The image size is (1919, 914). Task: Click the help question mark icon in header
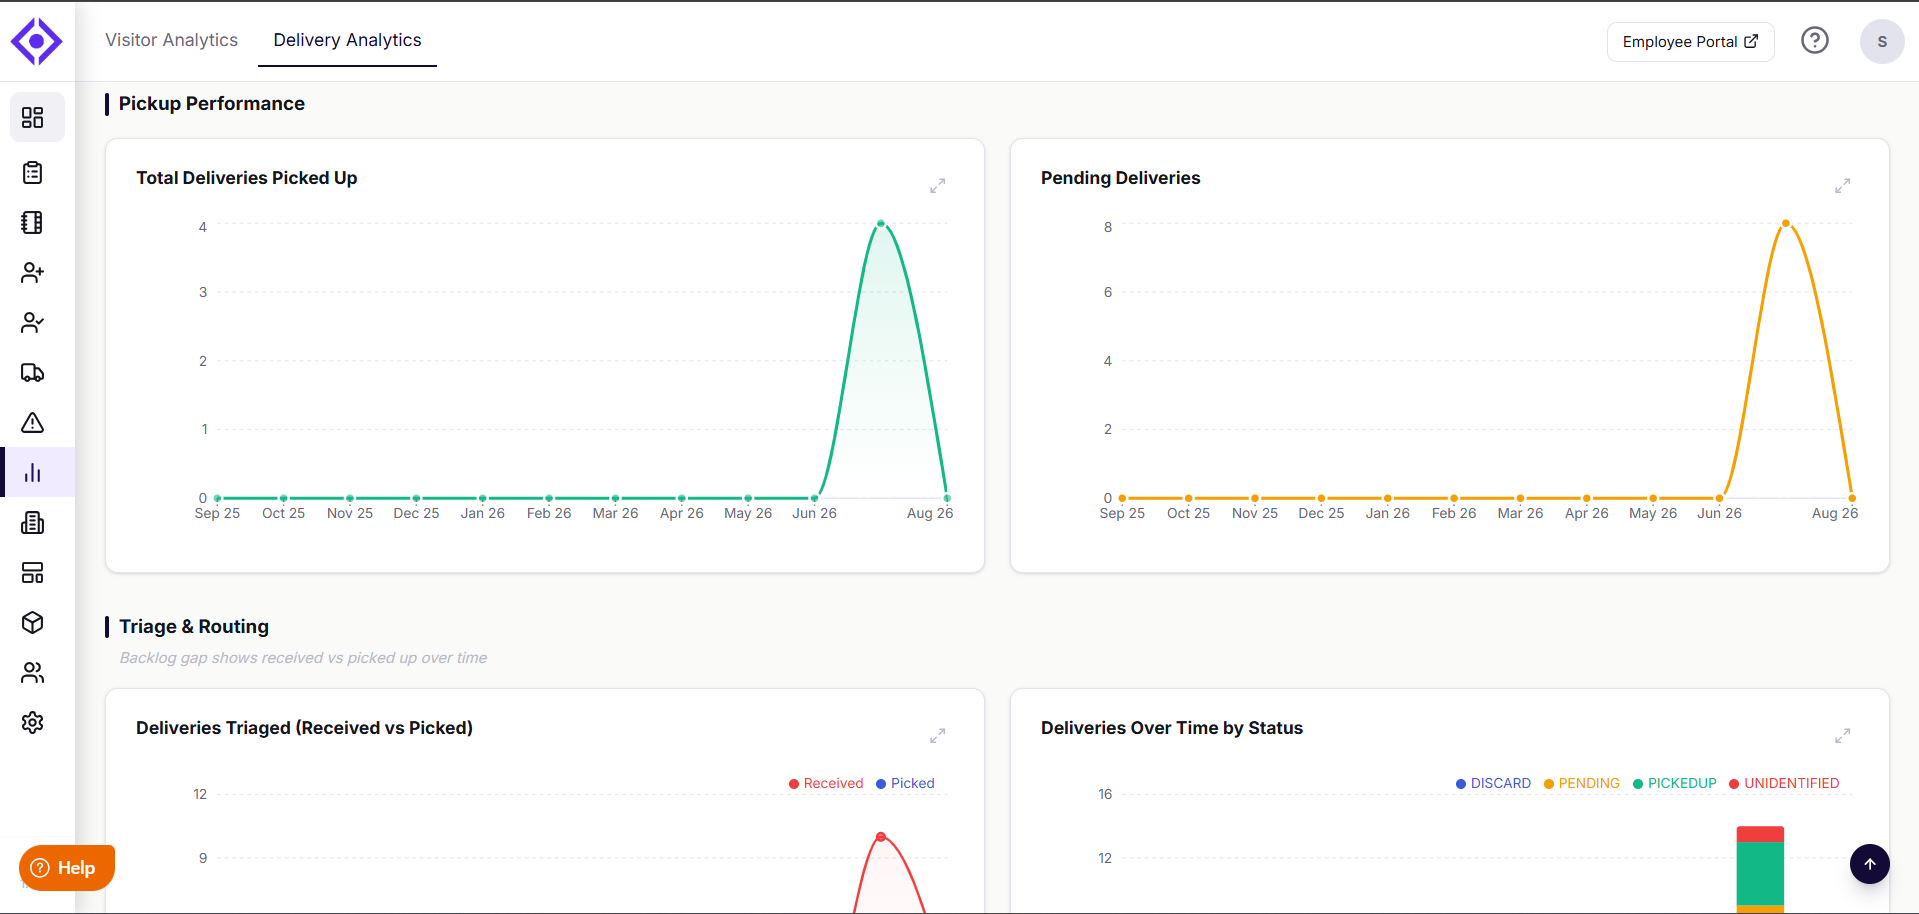(1815, 41)
